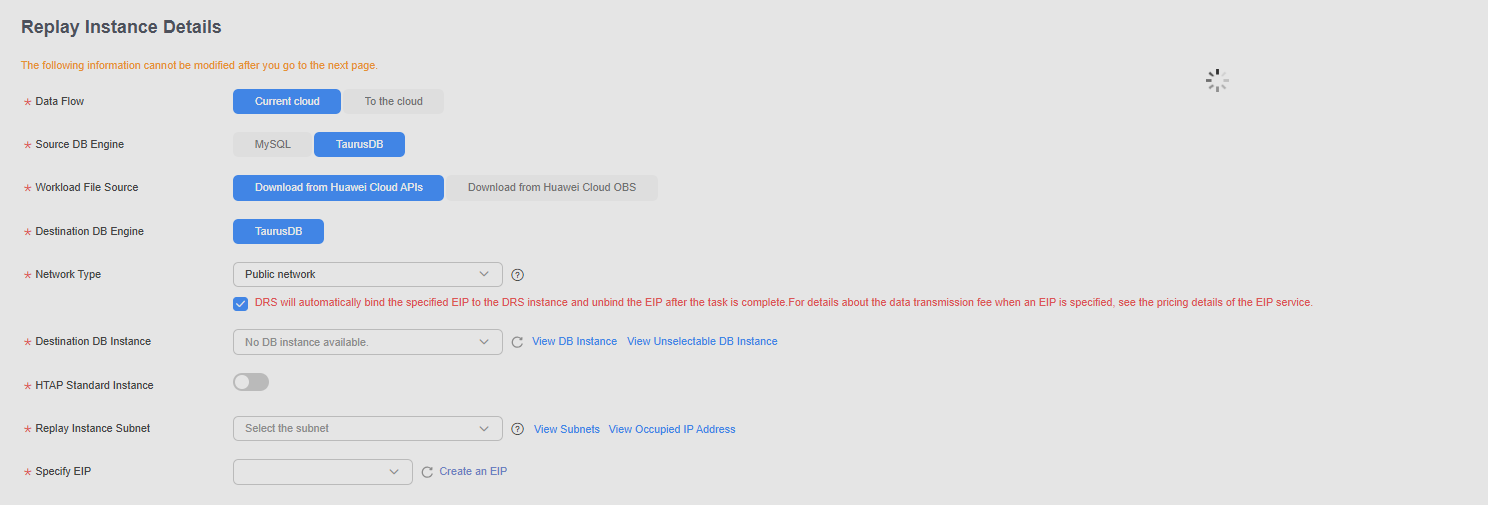Open the Network Type dropdown
The height and width of the screenshot is (505, 1488).
pos(368,274)
